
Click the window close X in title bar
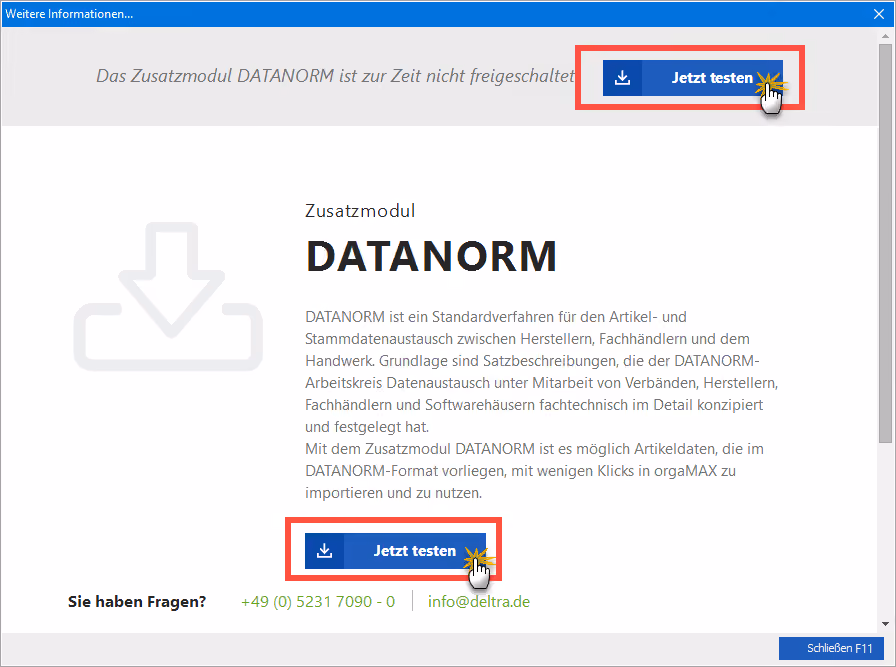pos(879,14)
